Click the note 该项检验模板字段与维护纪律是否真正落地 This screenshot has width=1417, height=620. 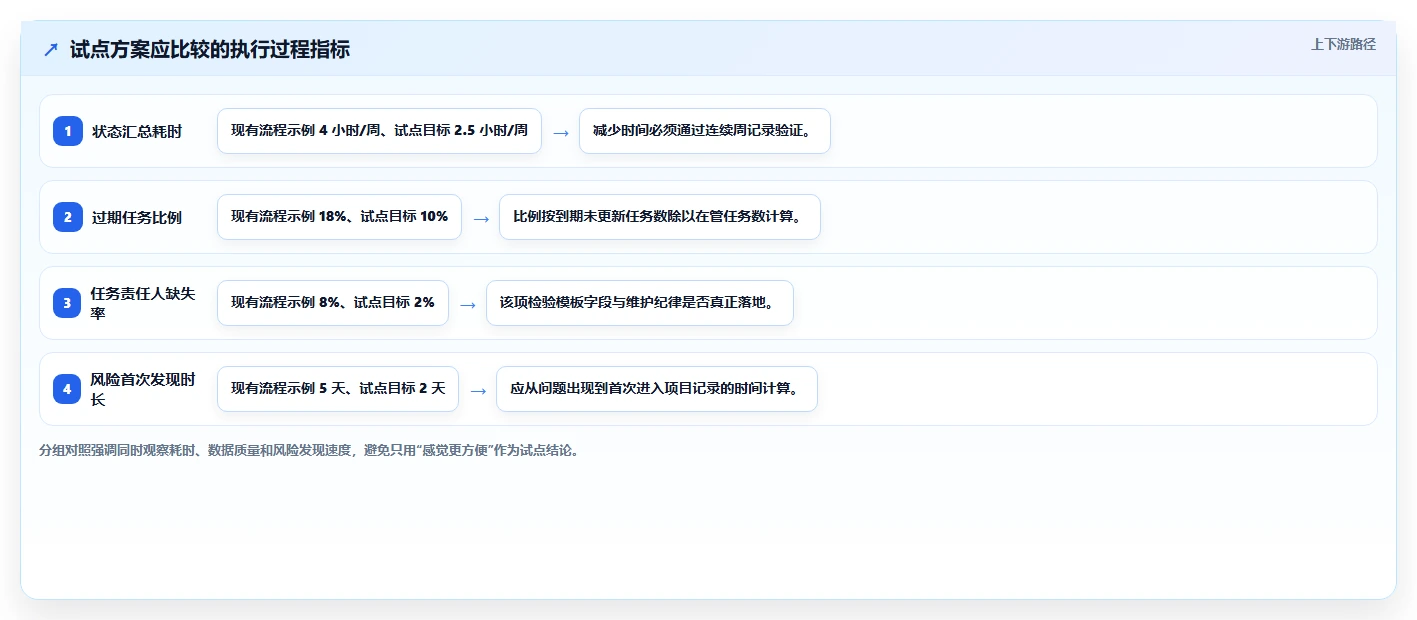coord(640,303)
